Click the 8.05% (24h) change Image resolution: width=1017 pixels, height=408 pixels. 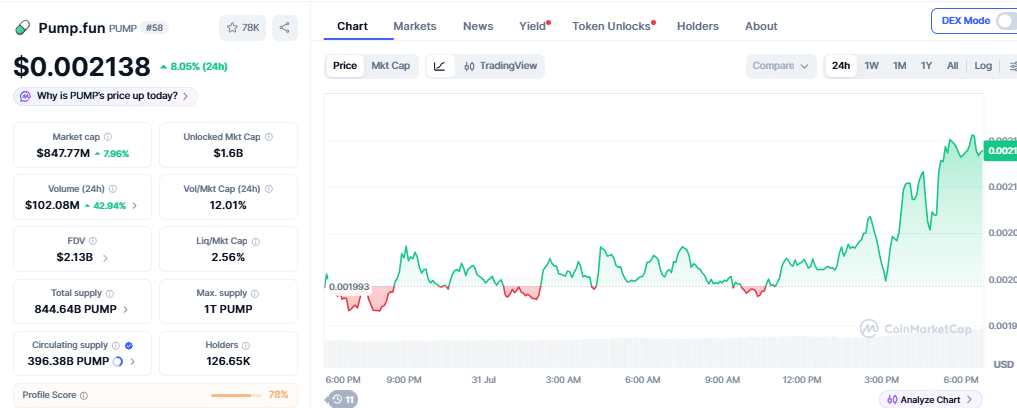(193, 66)
